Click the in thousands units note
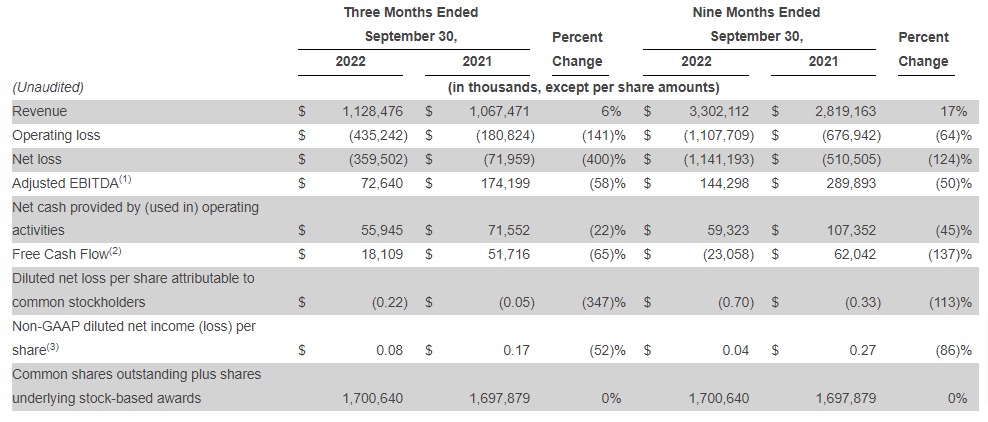The image size is (988, 422). pos(583,87)
